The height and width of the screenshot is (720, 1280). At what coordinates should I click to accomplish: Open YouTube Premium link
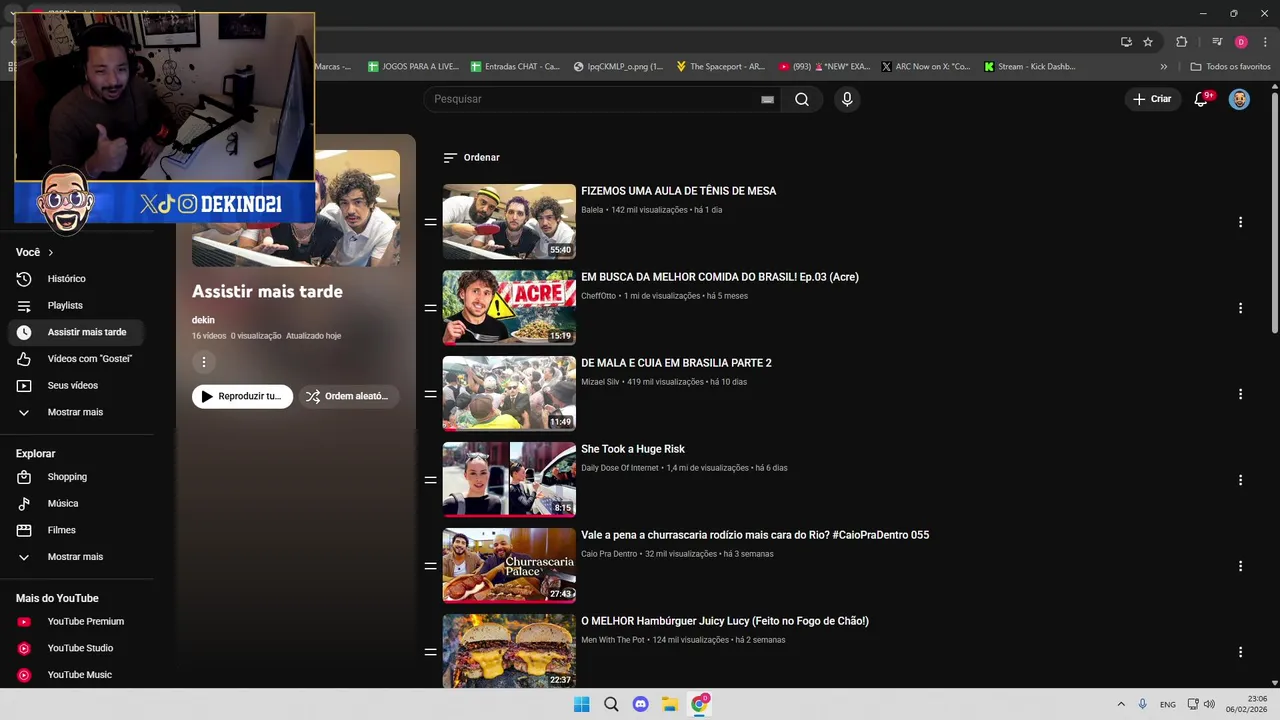[75, 621]
